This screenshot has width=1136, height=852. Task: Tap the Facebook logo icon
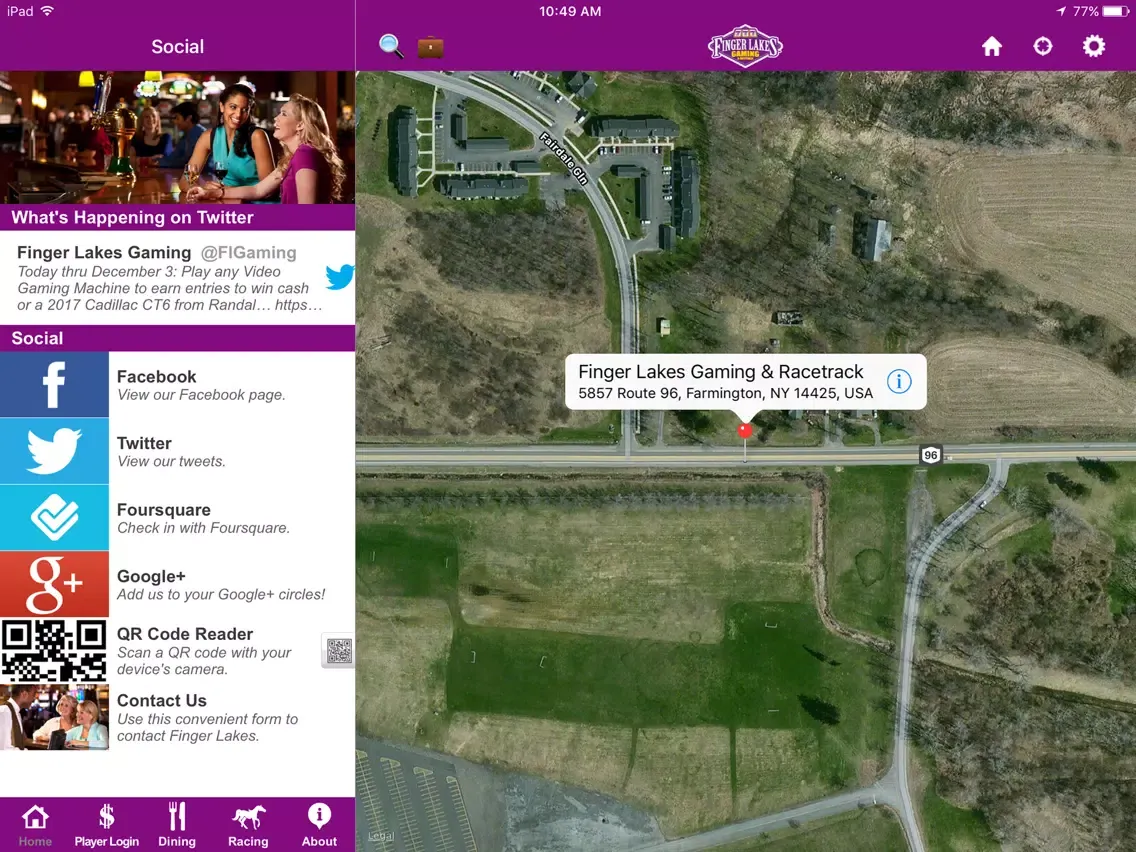54,385
